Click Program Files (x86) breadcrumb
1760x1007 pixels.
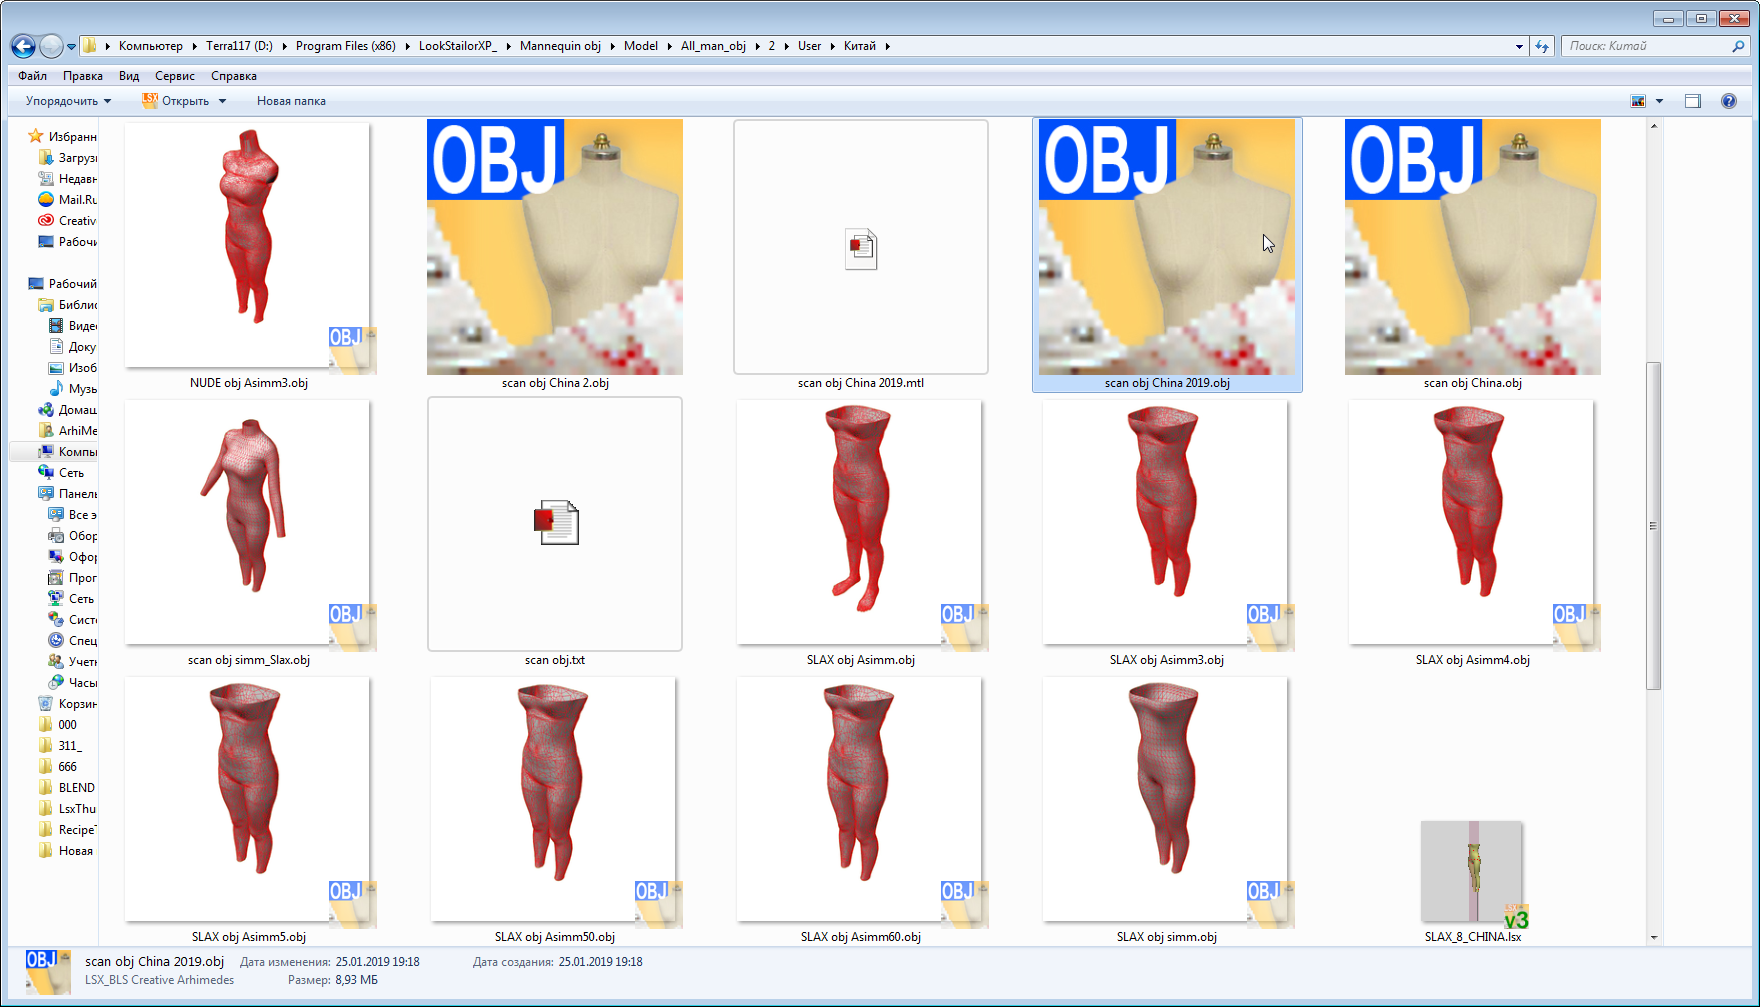(x=346, y=46)
